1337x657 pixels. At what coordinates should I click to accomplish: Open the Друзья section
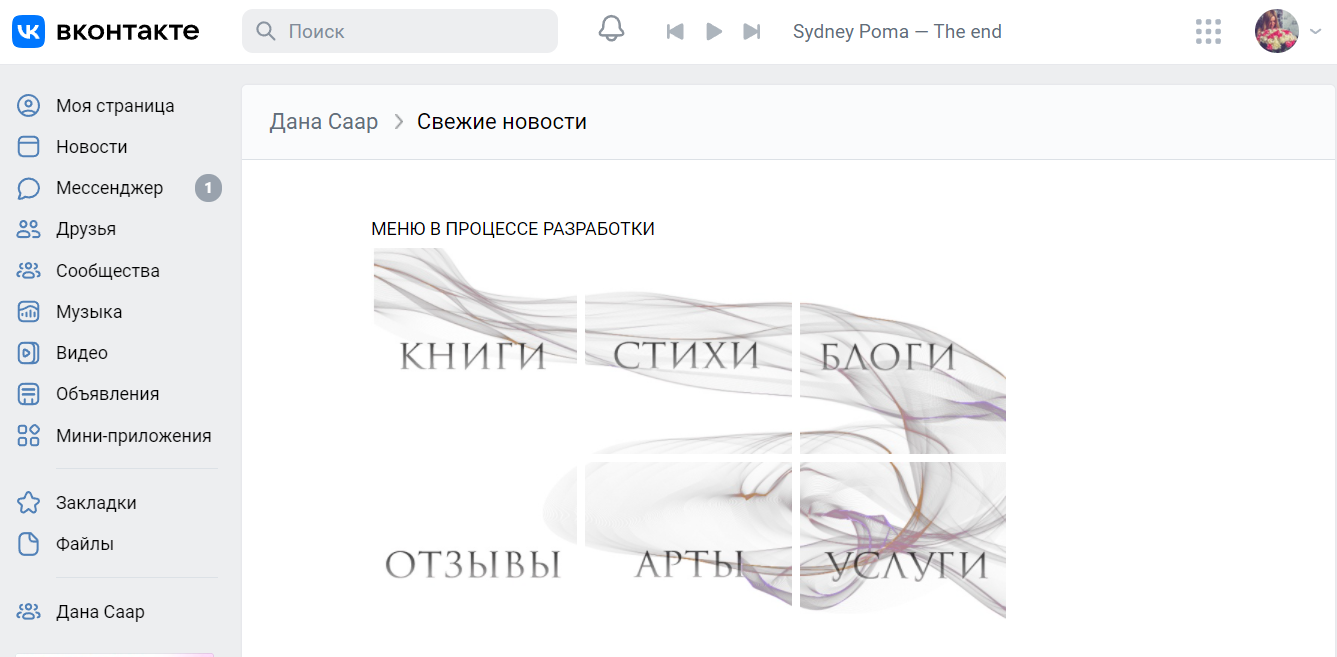[x=86, y=229]
